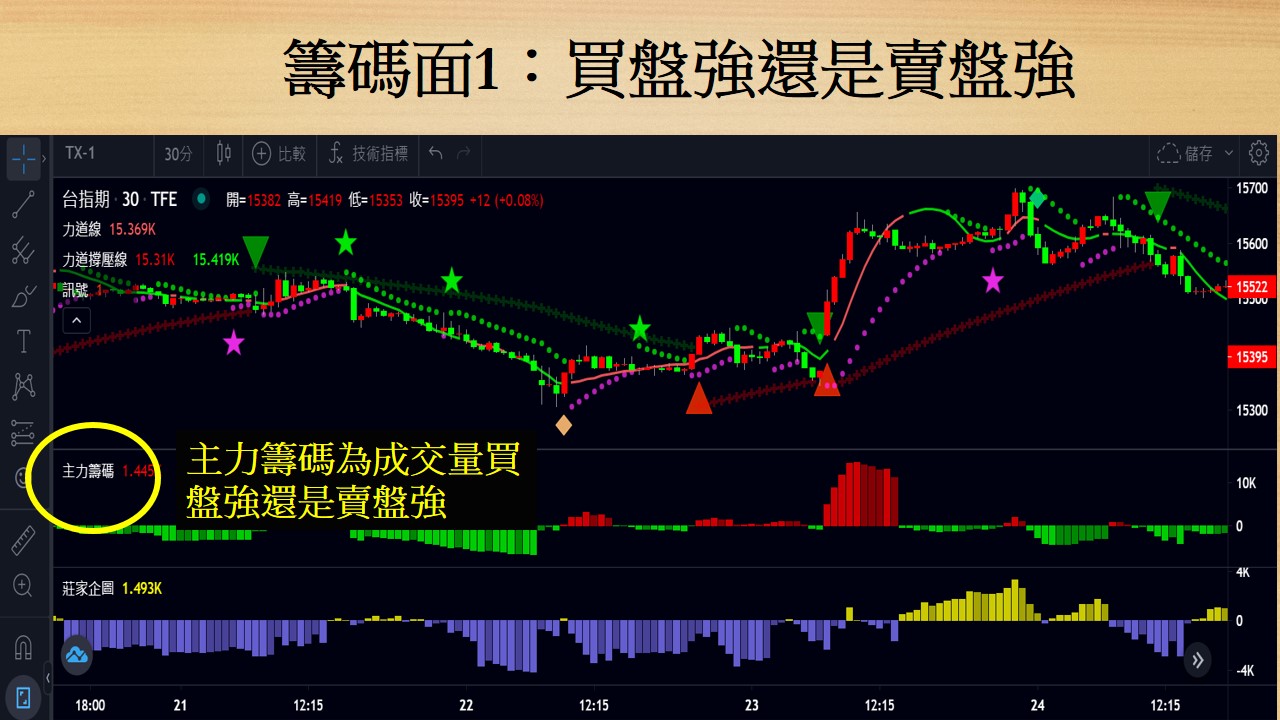1280x720 pixels.
Task: Click the undo arrow icon
Action: click(x=437, y=155)
